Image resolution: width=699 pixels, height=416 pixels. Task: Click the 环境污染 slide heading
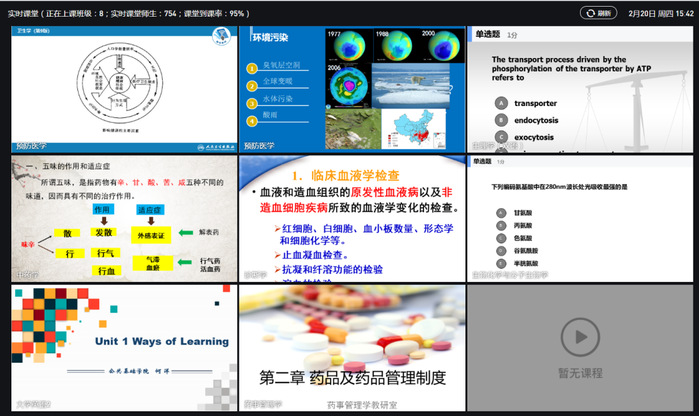(x=270, y=37)
